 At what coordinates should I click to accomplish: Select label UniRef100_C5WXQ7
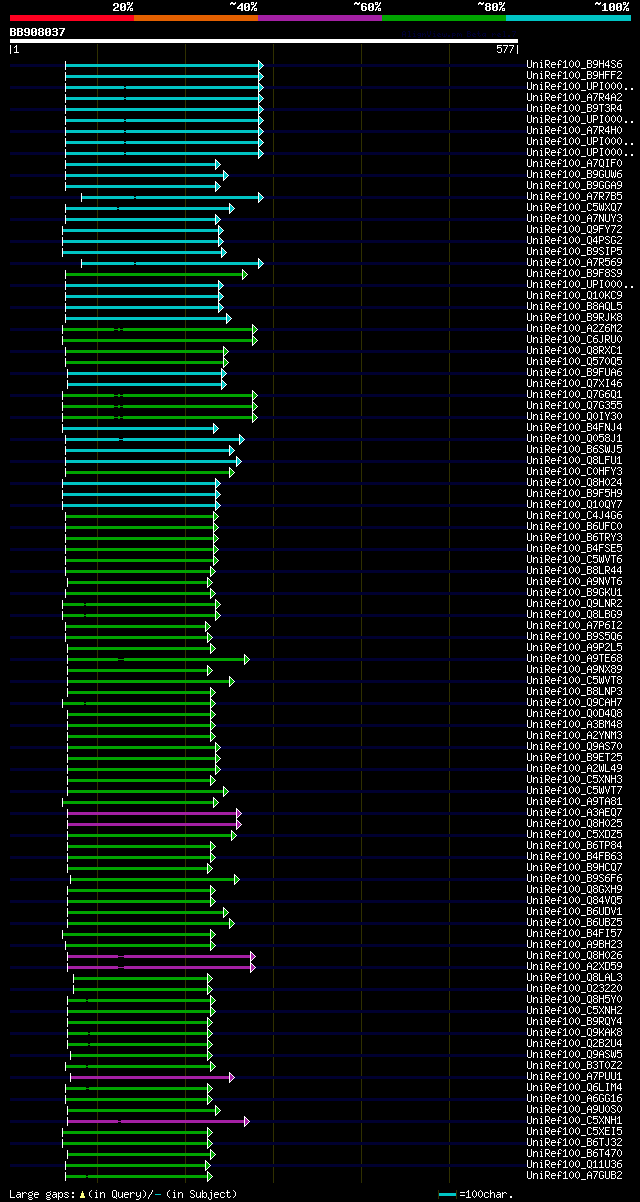[x=574, y=207]
